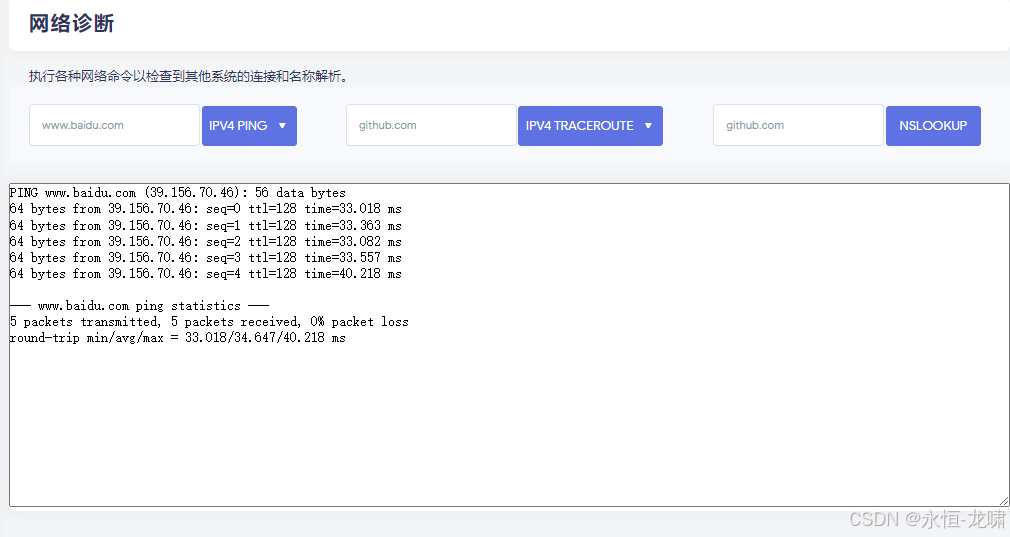Click the '5 packets transmitted' summary line

point(209,322)
